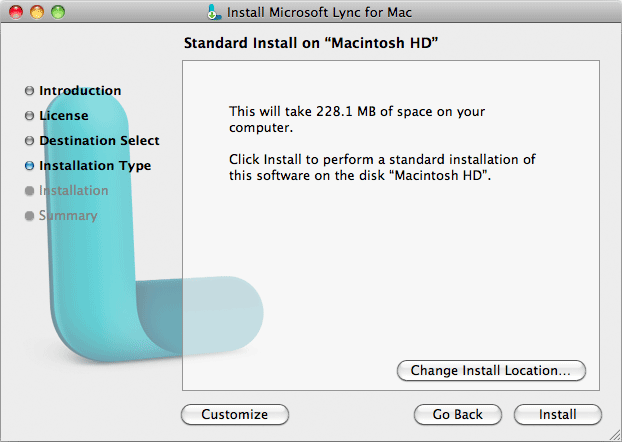This screenshot has height=442, width=622.
Task: Click the blue Installation Type bullet
Action: point(29,166)
